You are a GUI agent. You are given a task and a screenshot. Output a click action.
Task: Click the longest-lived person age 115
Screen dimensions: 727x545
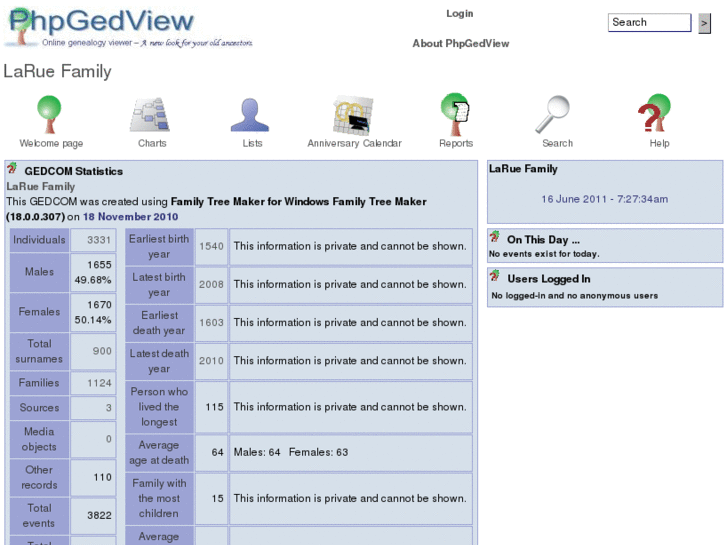pyautogui.click(x=214, y=407)
